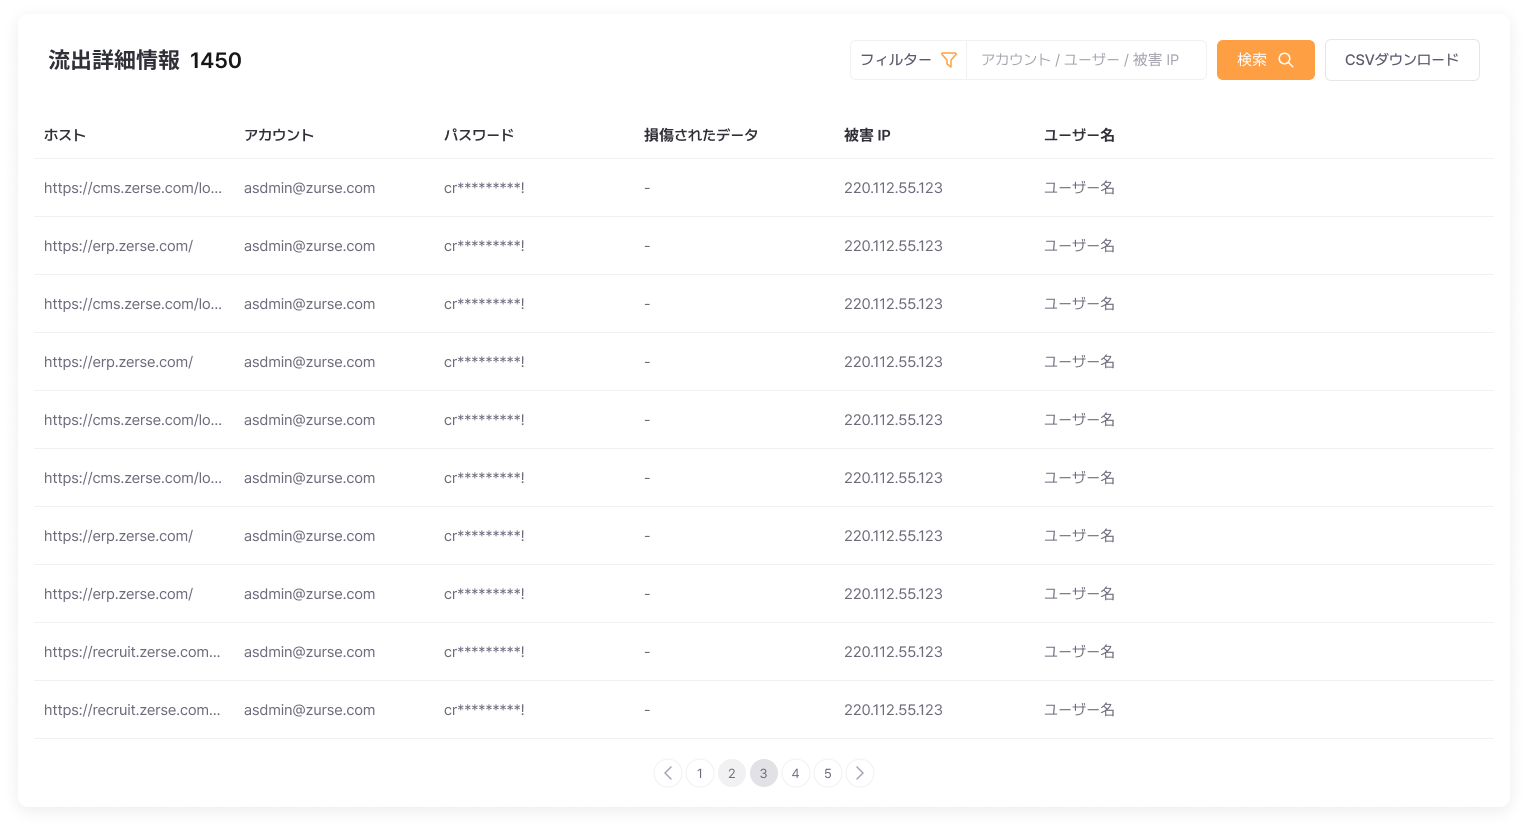
Task: Click the パスワード column header
Action: tap(479, 134)
